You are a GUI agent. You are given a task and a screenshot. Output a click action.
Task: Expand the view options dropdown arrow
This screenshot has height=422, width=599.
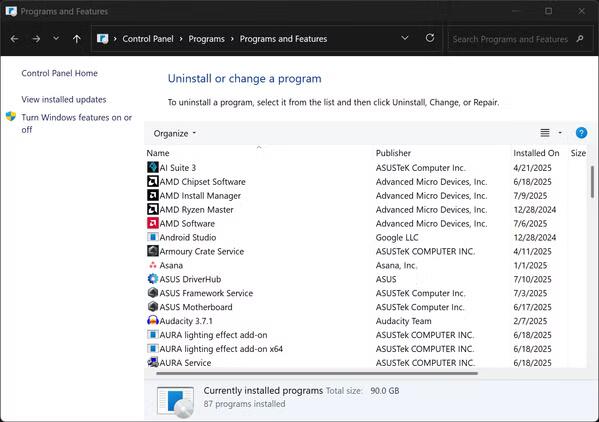click(x=560, y=133)
